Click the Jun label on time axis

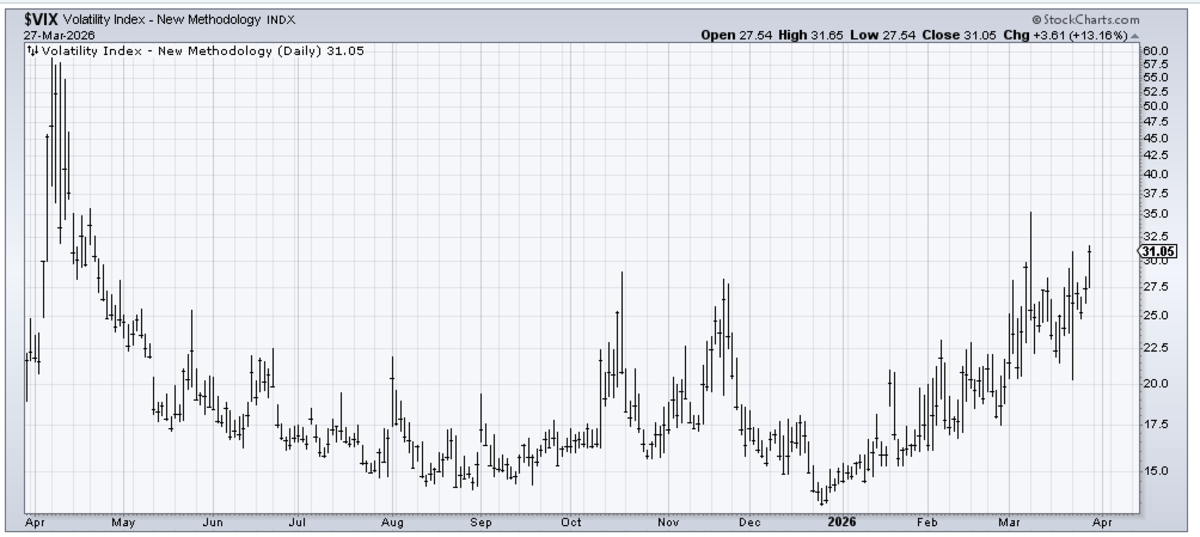[213, 521]
